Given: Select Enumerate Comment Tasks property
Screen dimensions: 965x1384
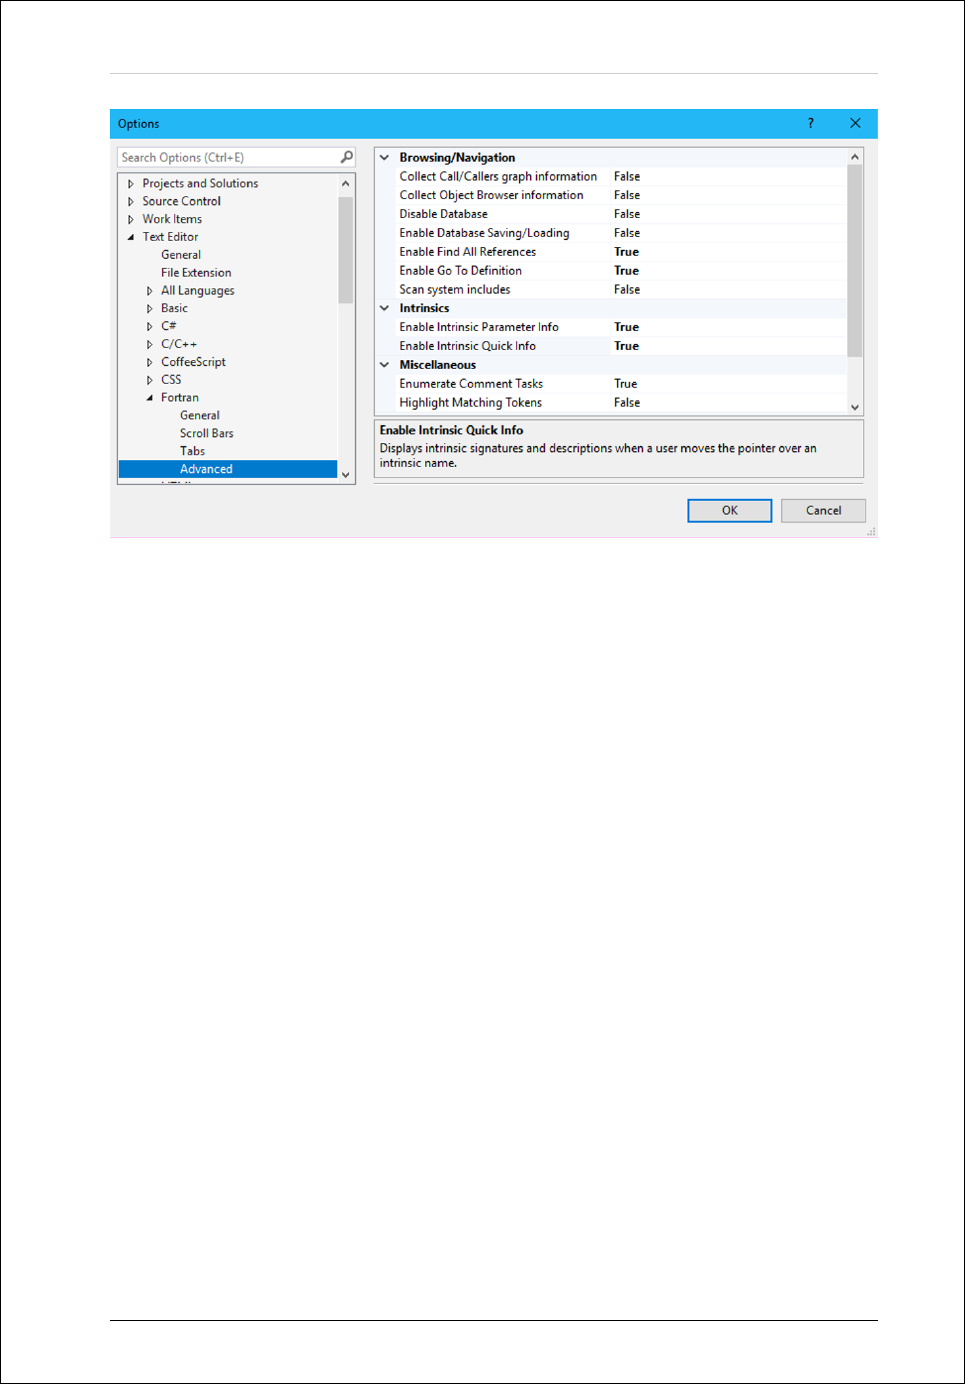Looking at the screenshot, I should (471, 384).
